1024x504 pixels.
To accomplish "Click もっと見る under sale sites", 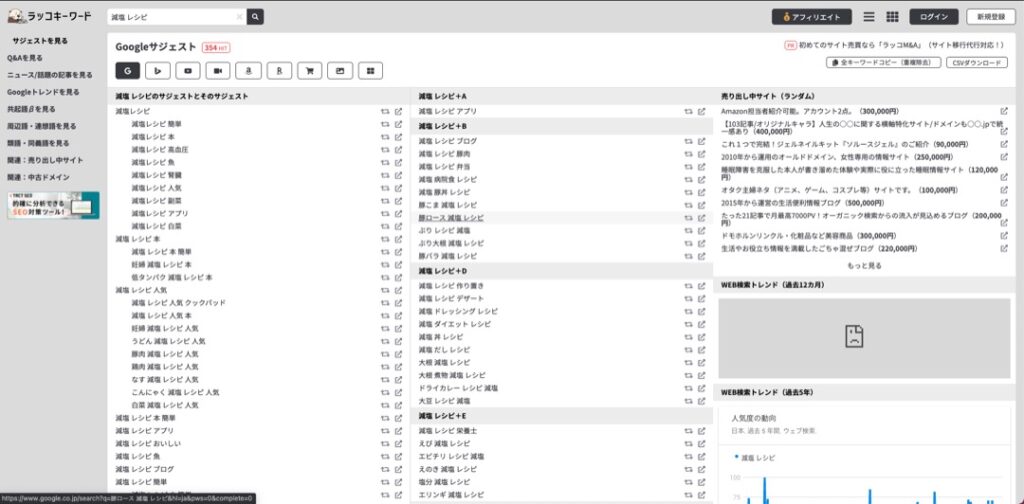I will click(x=865, y=266).
